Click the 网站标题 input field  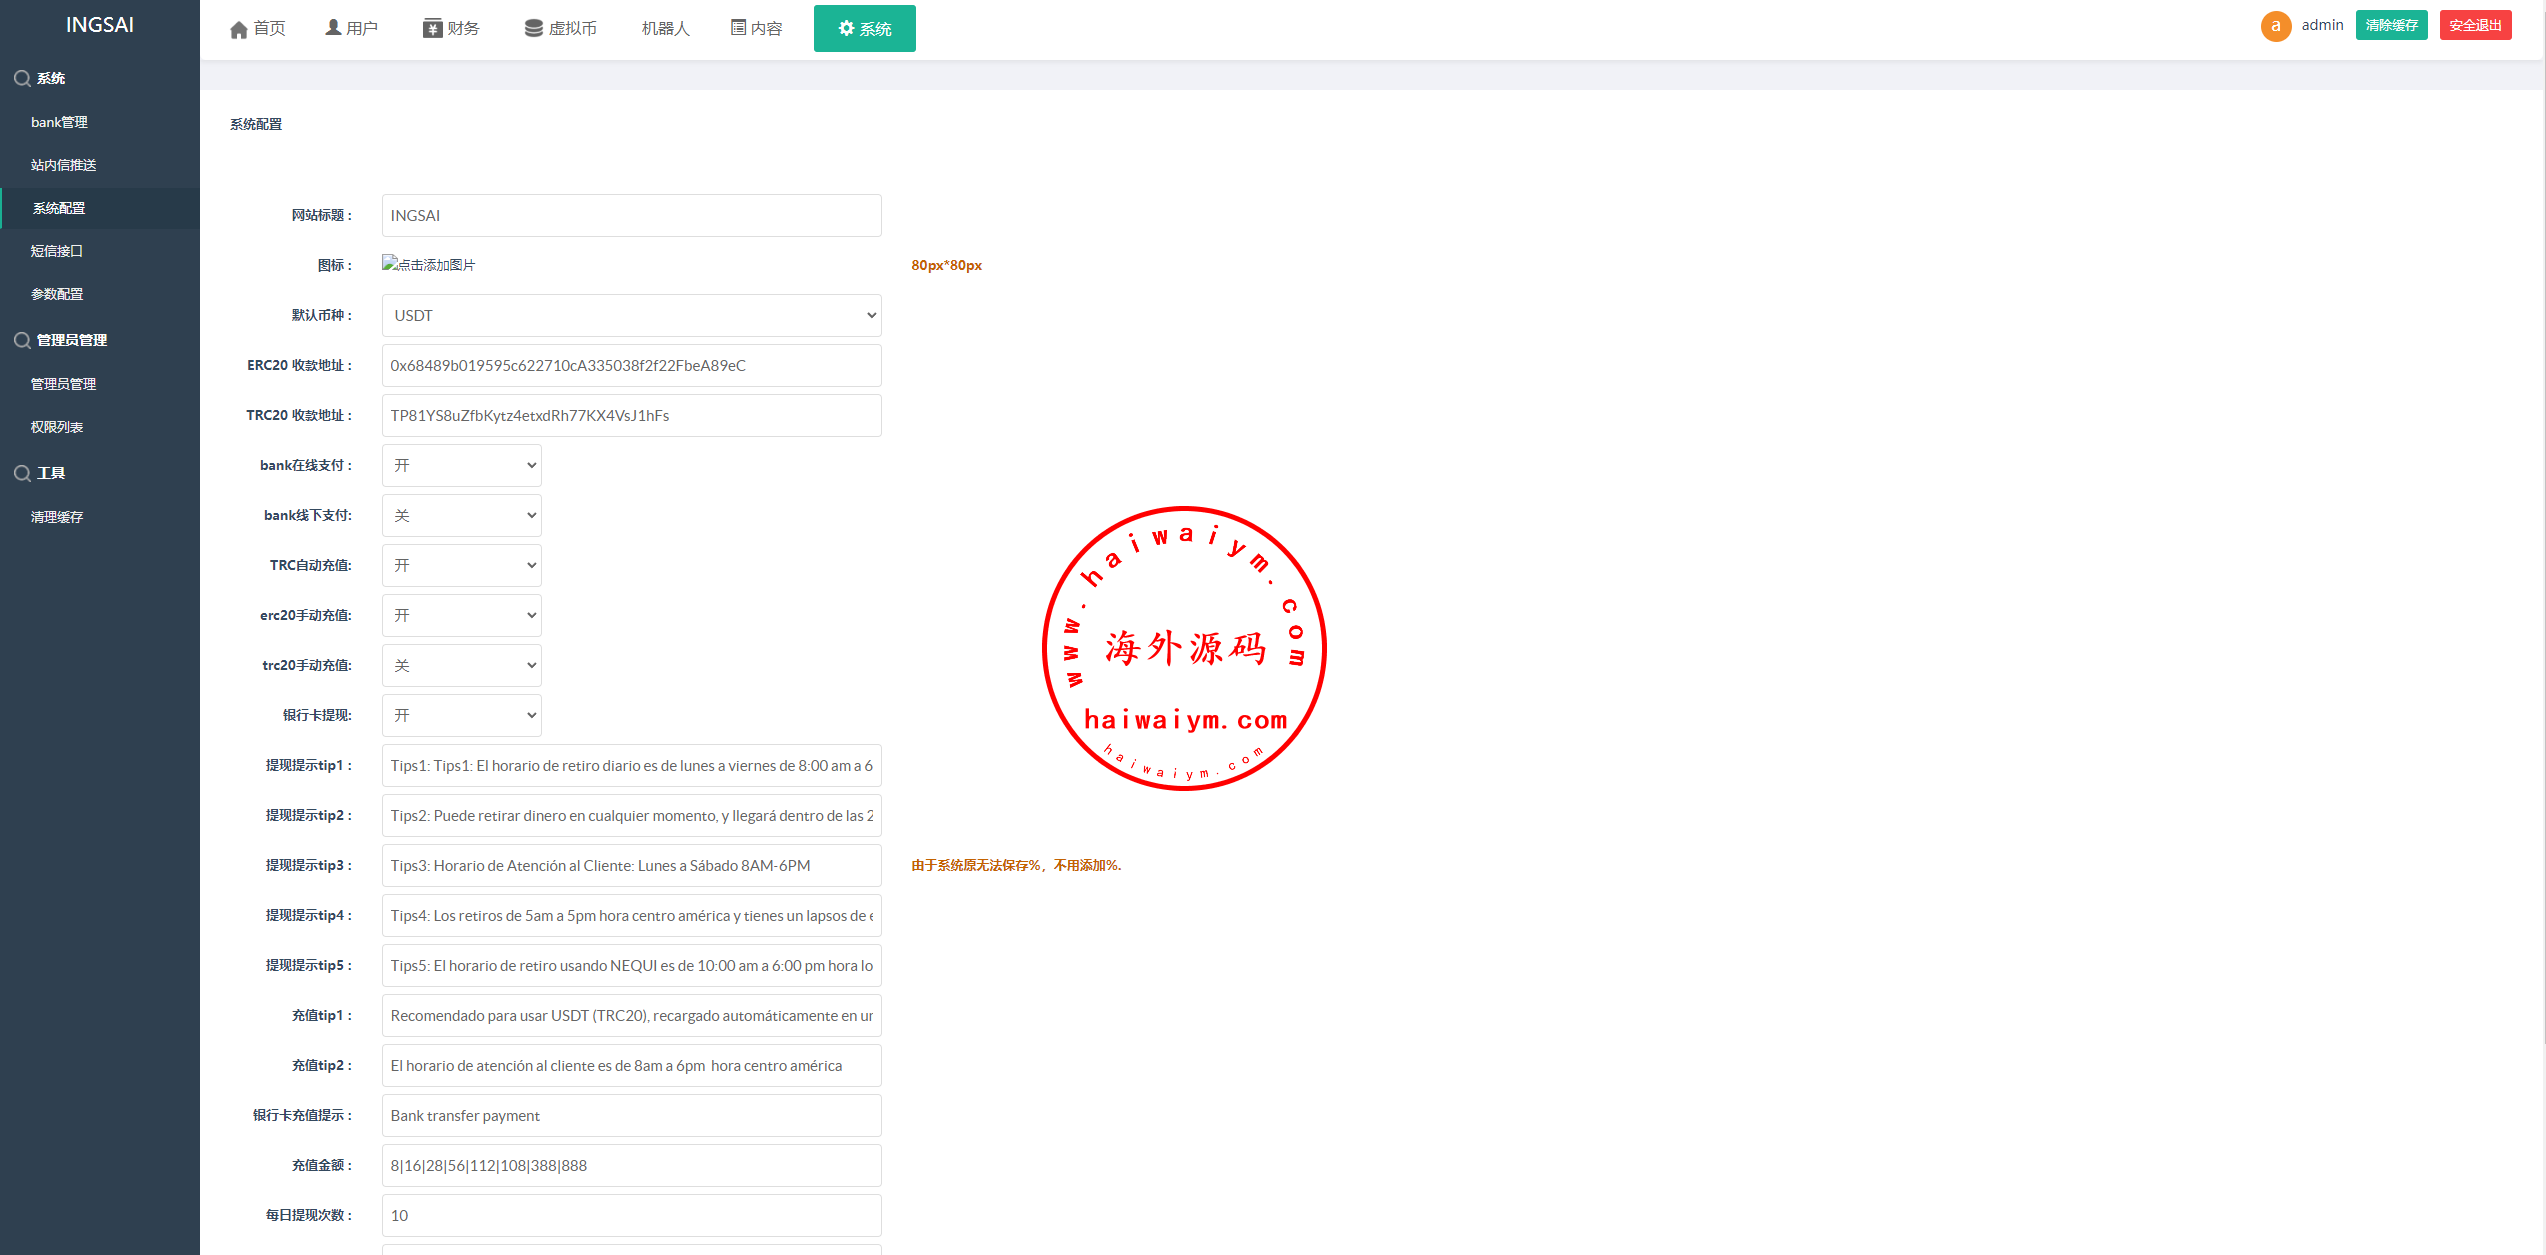click(631, 215)
